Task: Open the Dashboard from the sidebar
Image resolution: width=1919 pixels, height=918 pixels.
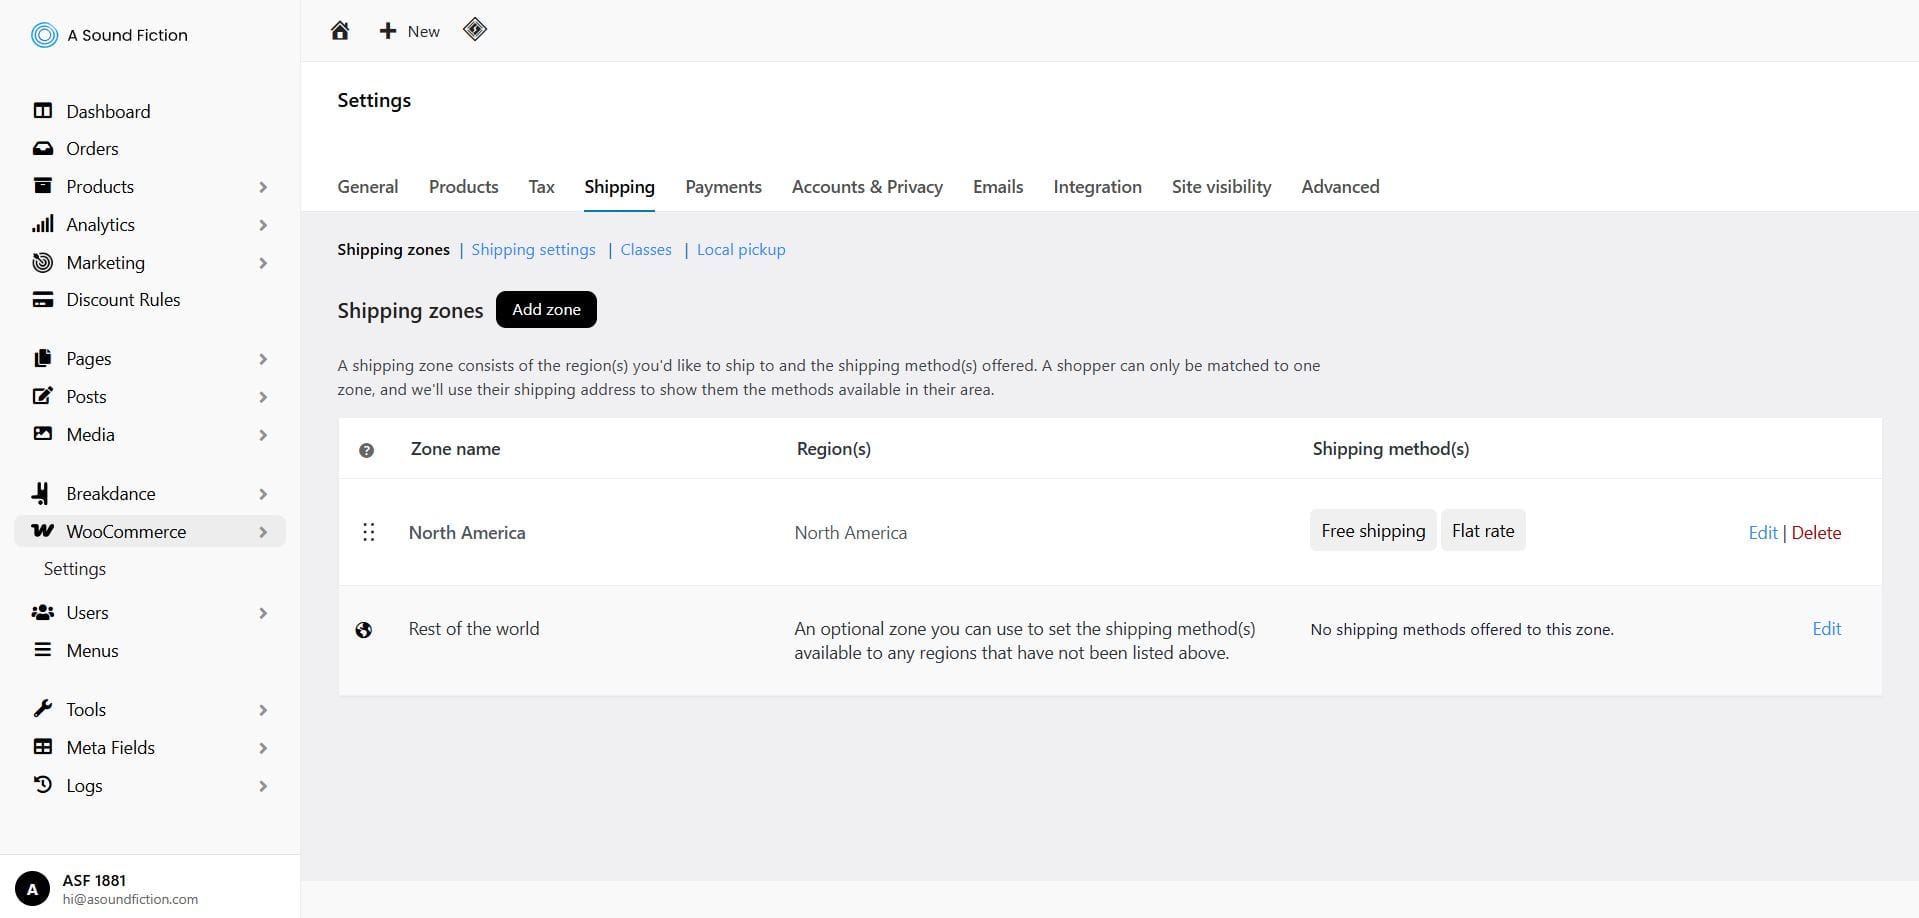Action: pos(42,111)
